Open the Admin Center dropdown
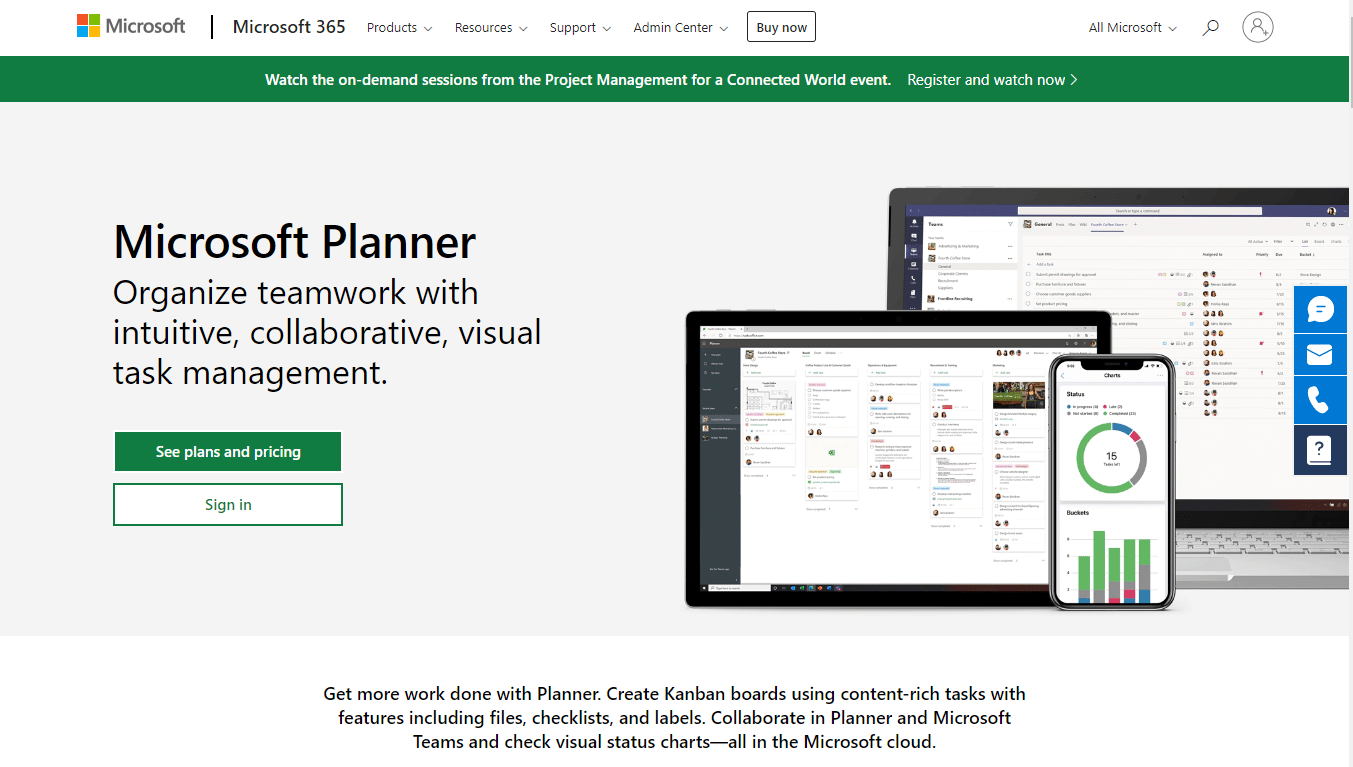Screen dimensions: 1353x767 point(679,28)
